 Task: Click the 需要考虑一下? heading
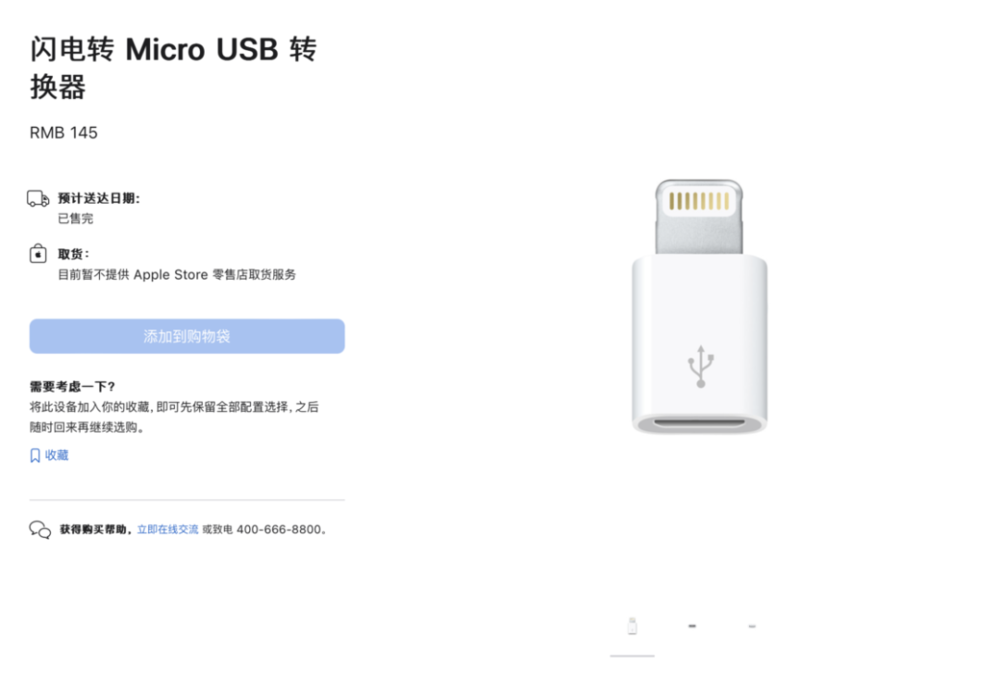[72, 386]
